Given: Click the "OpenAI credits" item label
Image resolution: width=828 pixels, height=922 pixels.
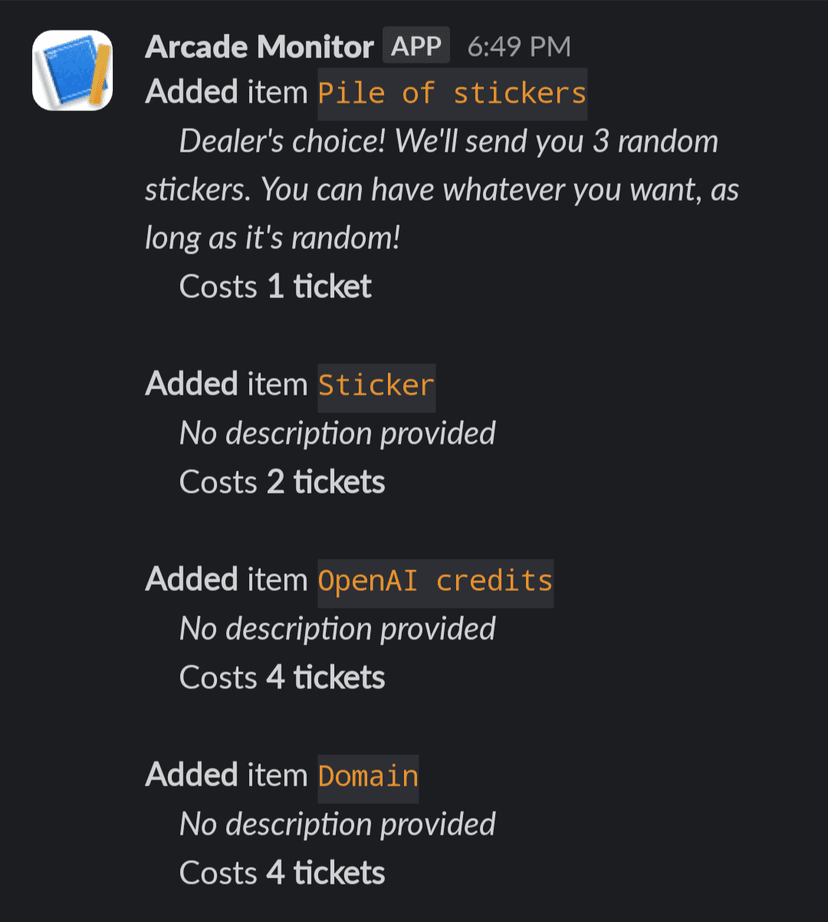Looking at the screenshot, I should 435,581.
